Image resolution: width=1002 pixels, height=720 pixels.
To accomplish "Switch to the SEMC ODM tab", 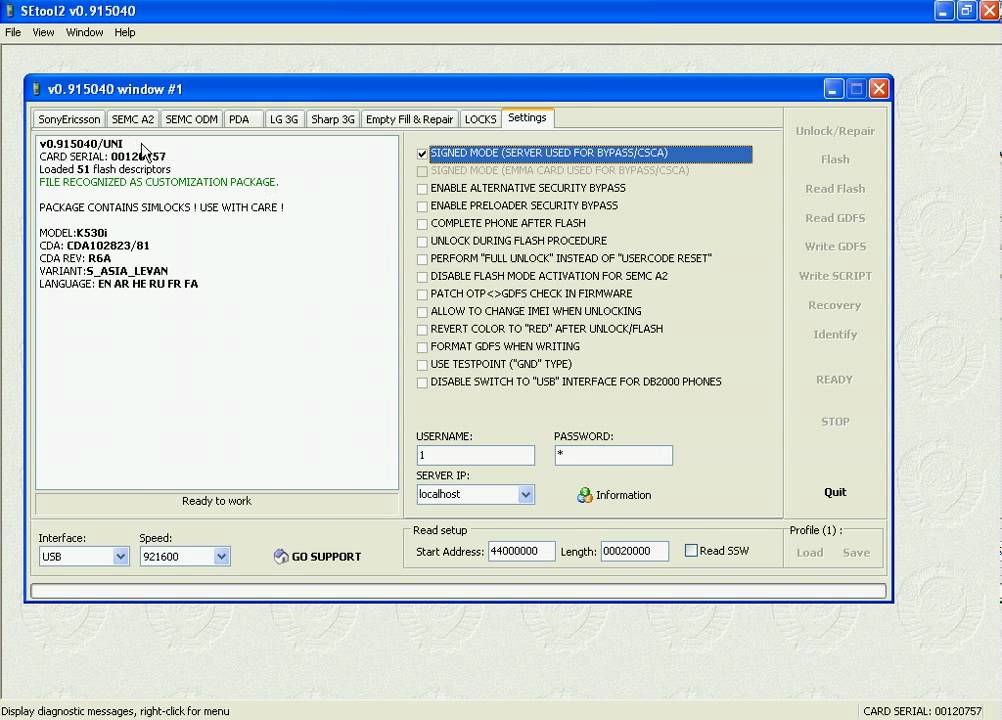I will 192,119.
